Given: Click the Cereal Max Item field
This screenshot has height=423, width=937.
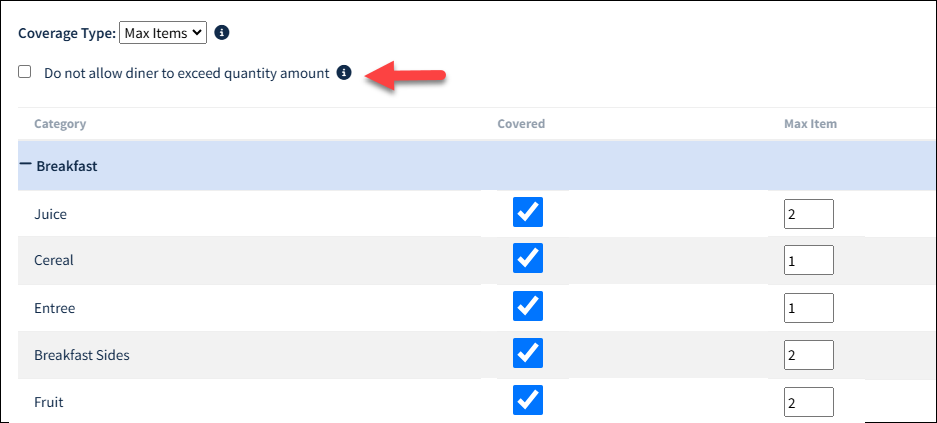Looking at the screenshot, I should click(x=809, y=260).
